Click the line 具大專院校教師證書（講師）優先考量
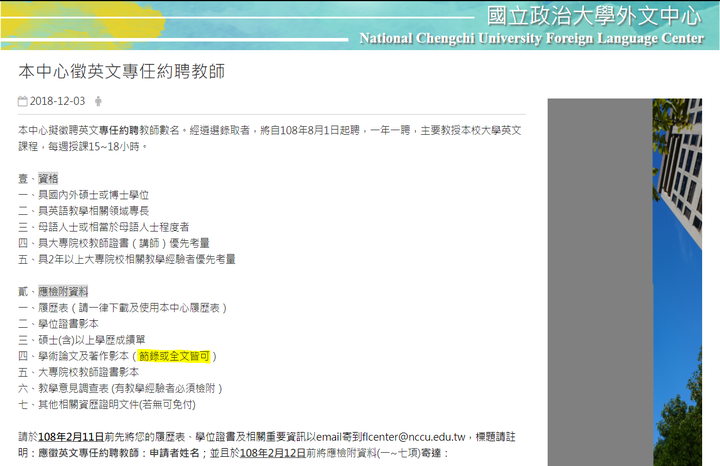This screenshot has width=720, height=466. click(x=124, y=243)
